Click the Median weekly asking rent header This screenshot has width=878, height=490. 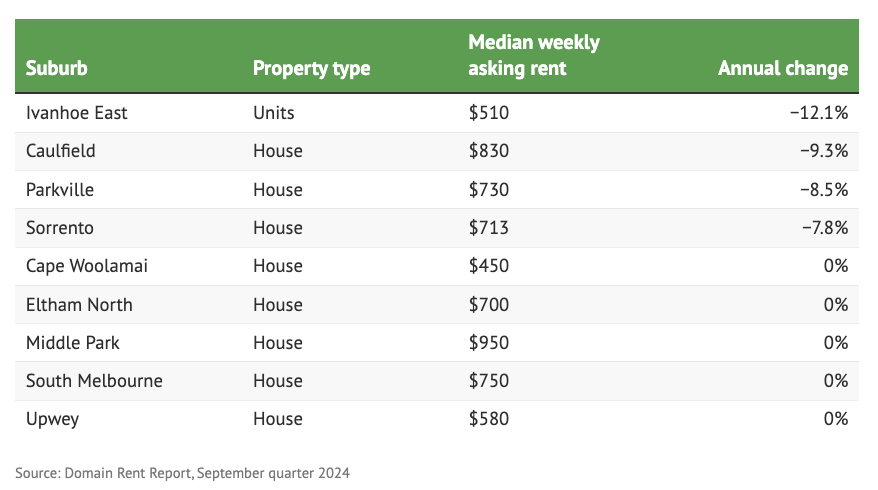[x=533, y=56]
